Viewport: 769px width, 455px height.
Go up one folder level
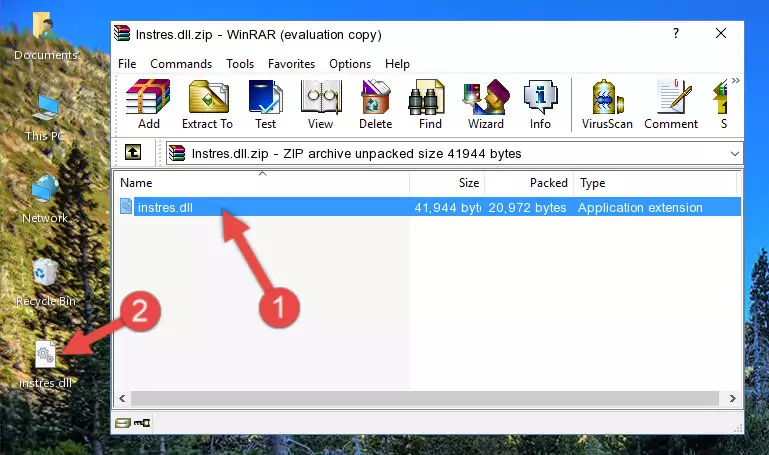(x=133, y=152)
